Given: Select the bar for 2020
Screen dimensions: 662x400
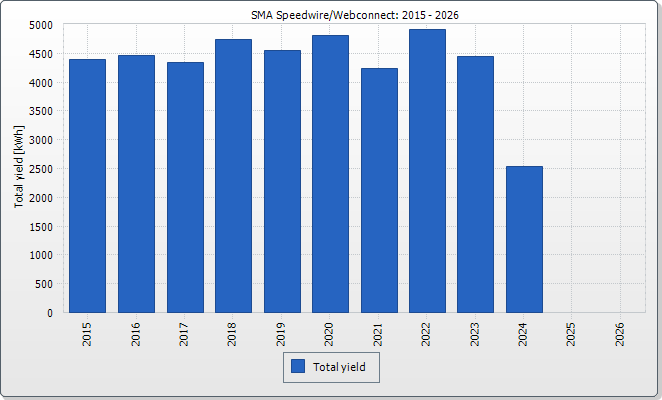Looking at the screenshot, I should click(x=330, y=174).
